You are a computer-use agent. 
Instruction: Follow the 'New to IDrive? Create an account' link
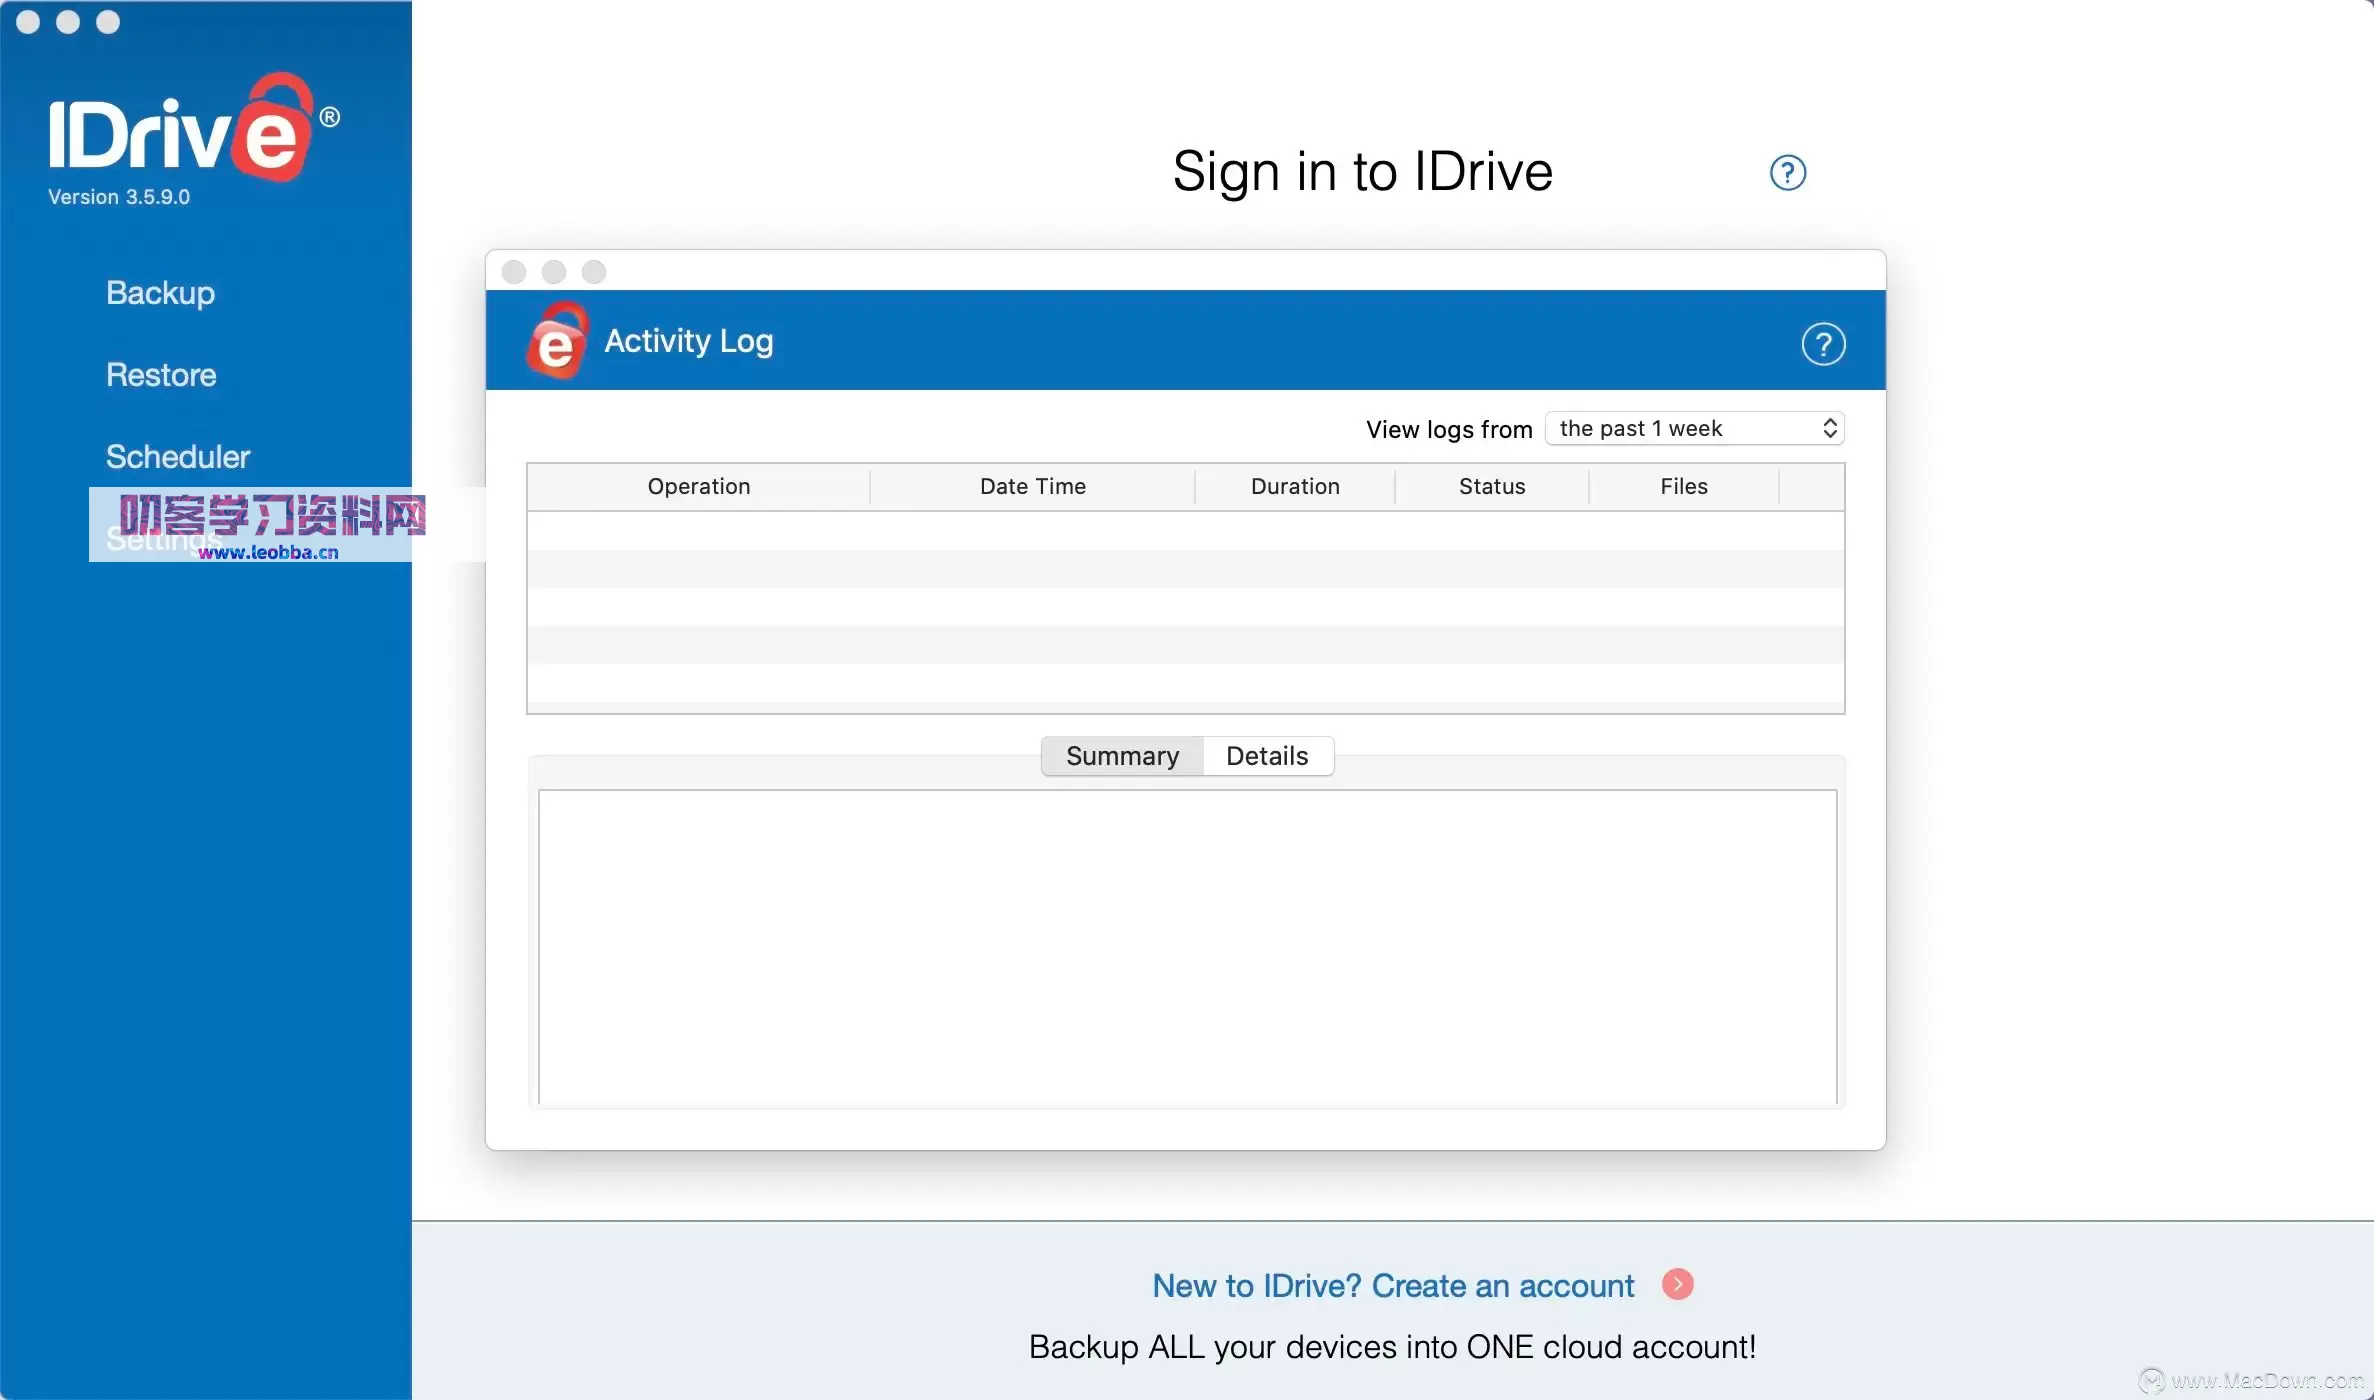click(1393, 1286)
